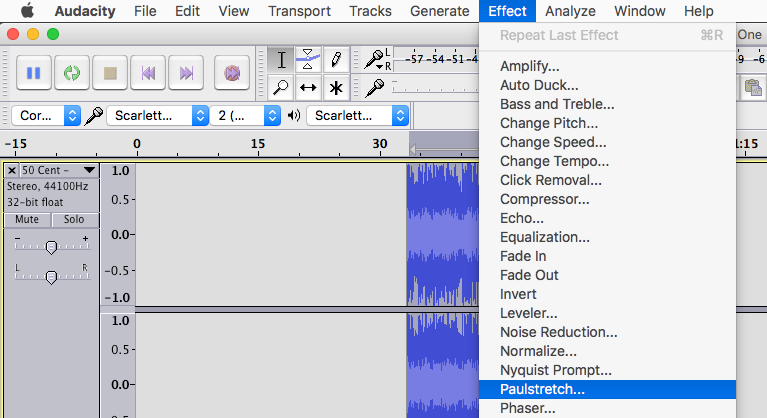Viewport: 767px width, 418px height.
Task: Choose Nyquist Prompt... effect
Action: click(608, 370)
